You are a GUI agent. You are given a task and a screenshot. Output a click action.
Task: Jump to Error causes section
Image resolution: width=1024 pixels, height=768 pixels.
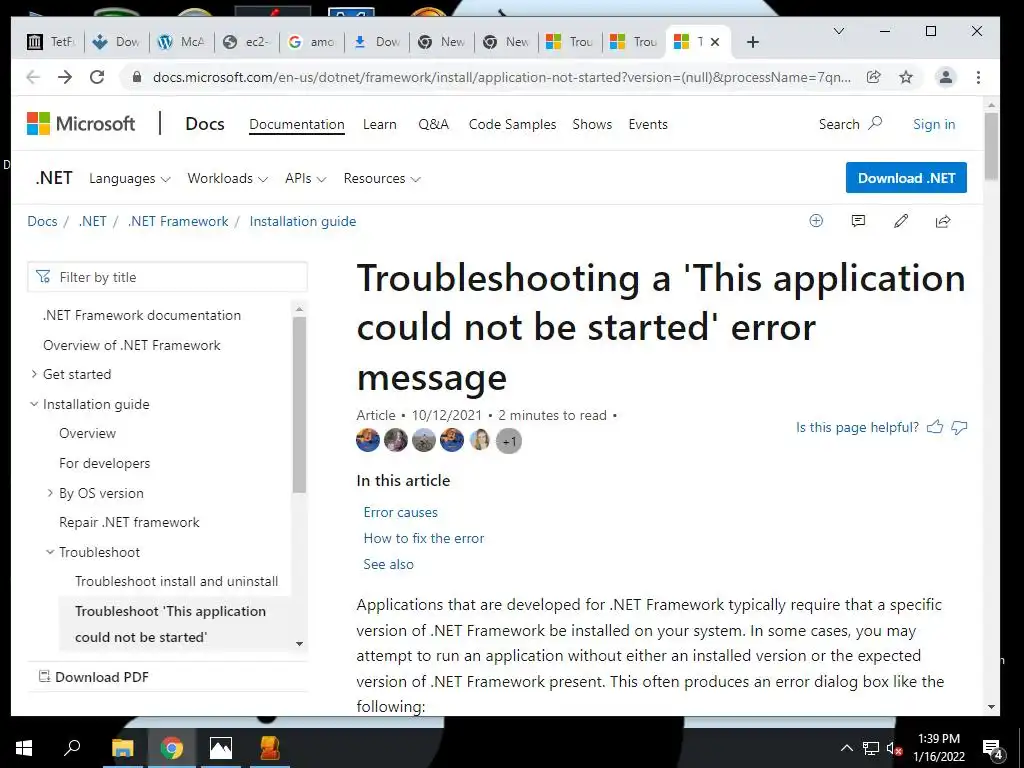(x=400, y=512)
